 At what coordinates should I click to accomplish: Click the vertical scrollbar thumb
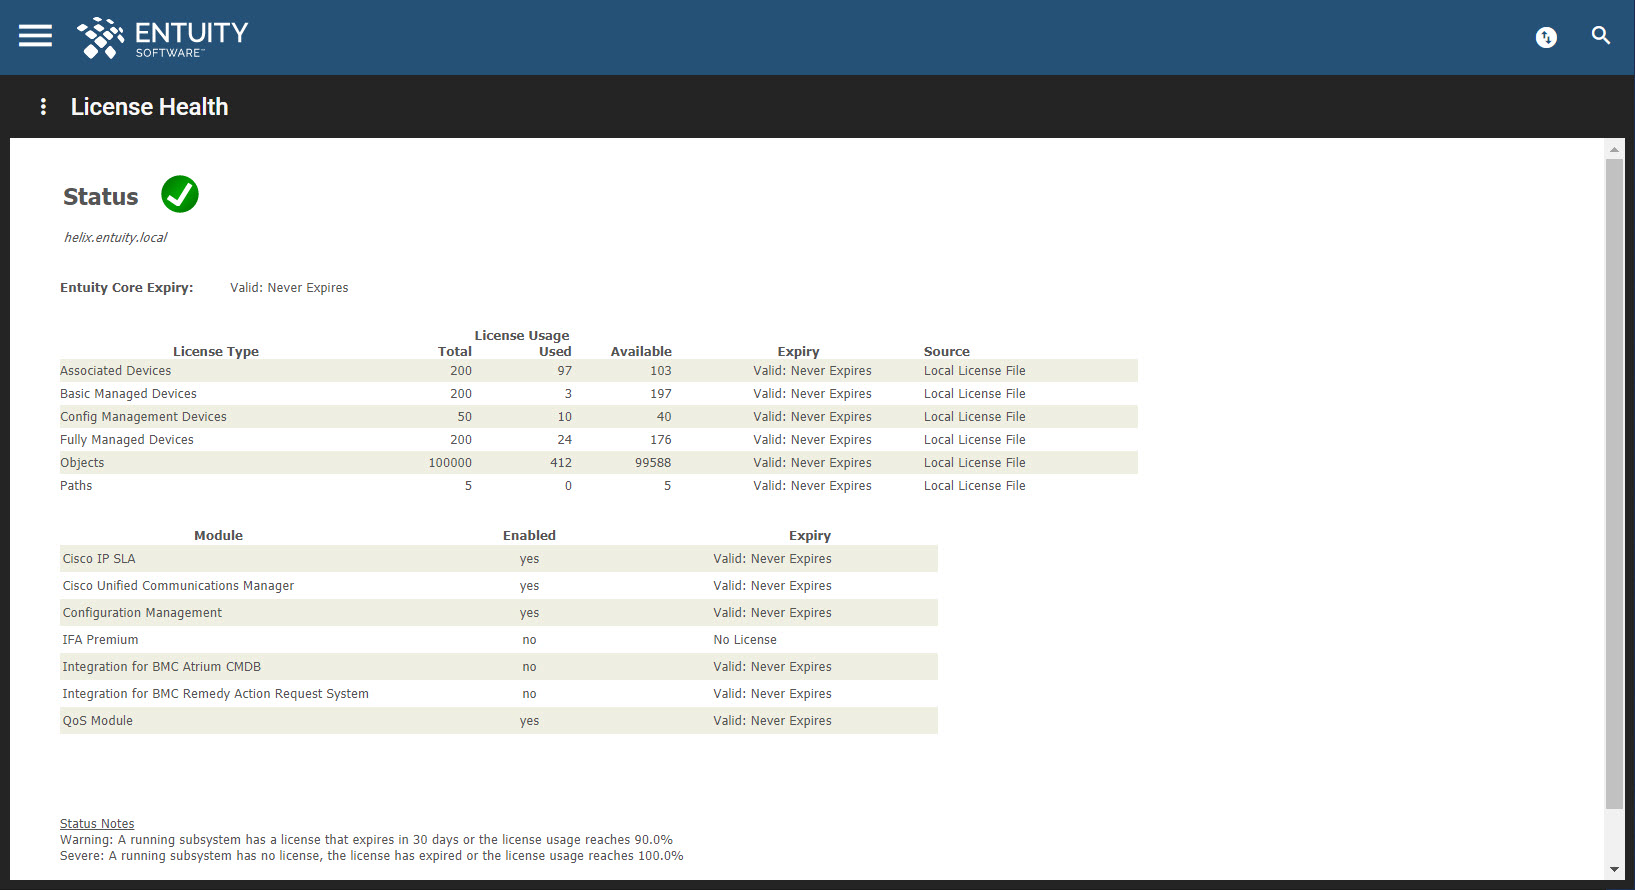[x=1614, y=483]
